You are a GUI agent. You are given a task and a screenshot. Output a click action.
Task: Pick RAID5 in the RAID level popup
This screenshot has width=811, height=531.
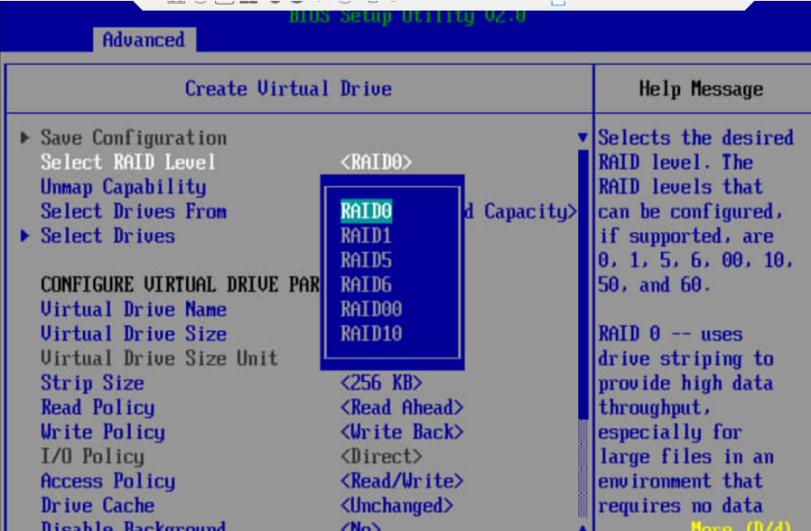366,260
